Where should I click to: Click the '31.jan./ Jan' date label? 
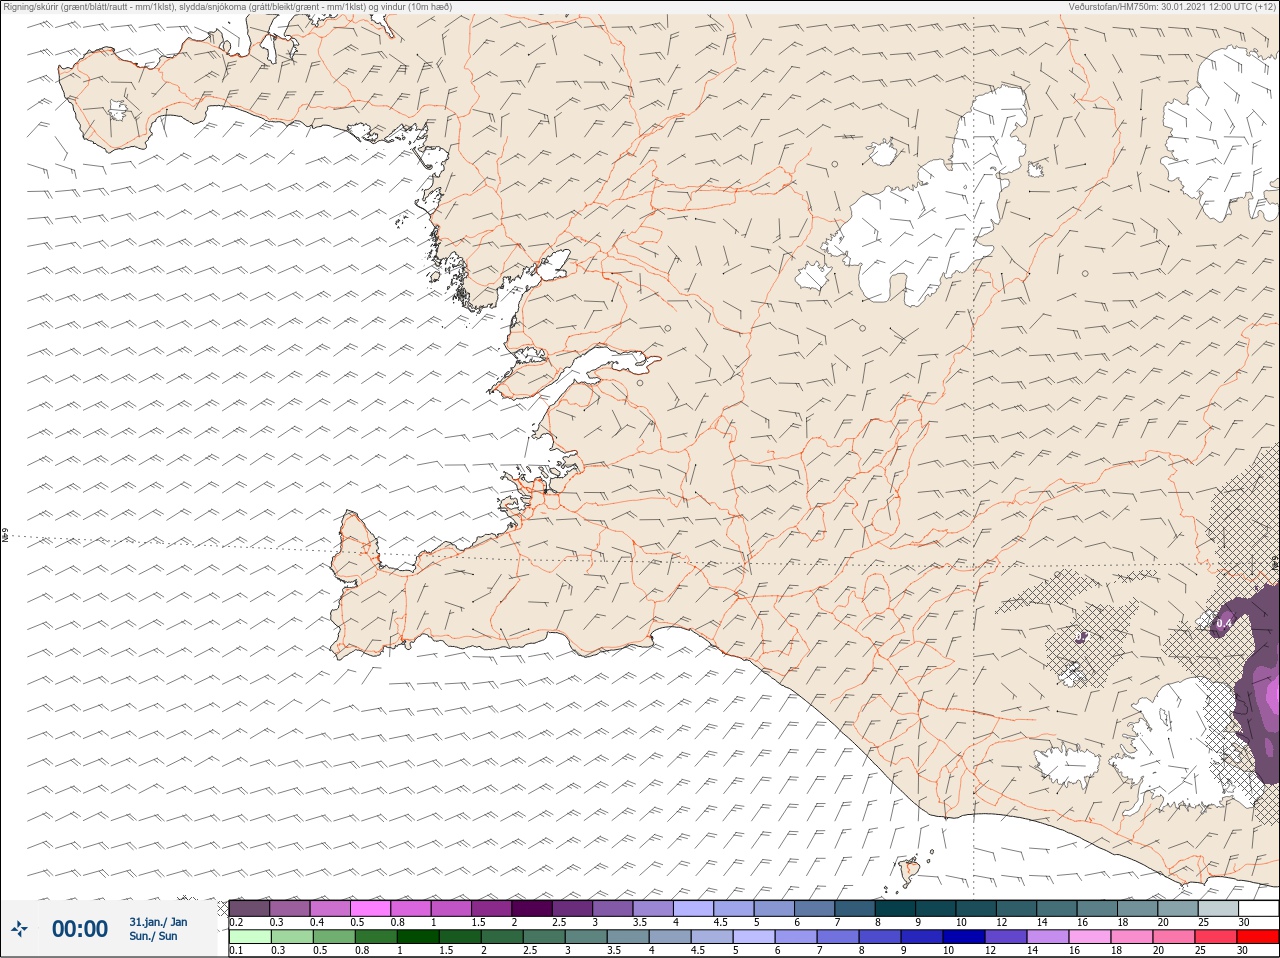(158, 922)
